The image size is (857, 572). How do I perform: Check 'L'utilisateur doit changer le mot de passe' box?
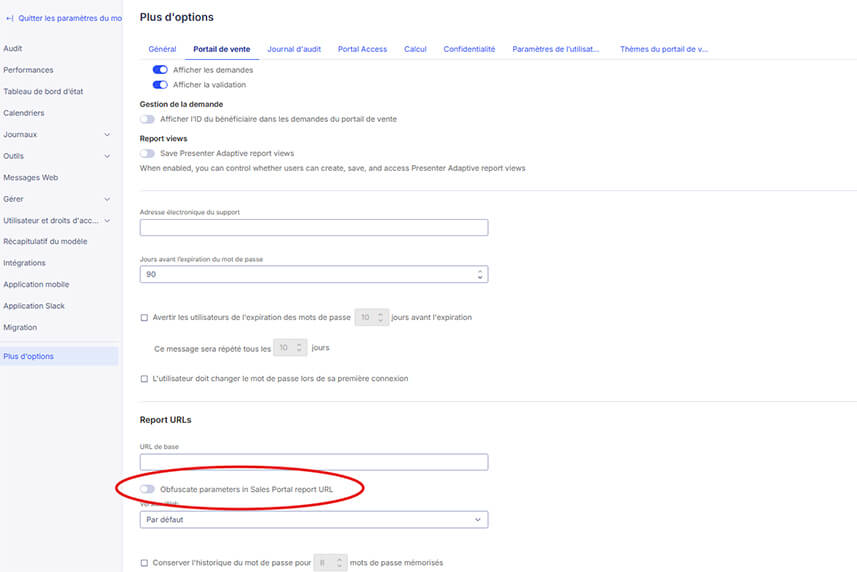click(x=145, y=379)
